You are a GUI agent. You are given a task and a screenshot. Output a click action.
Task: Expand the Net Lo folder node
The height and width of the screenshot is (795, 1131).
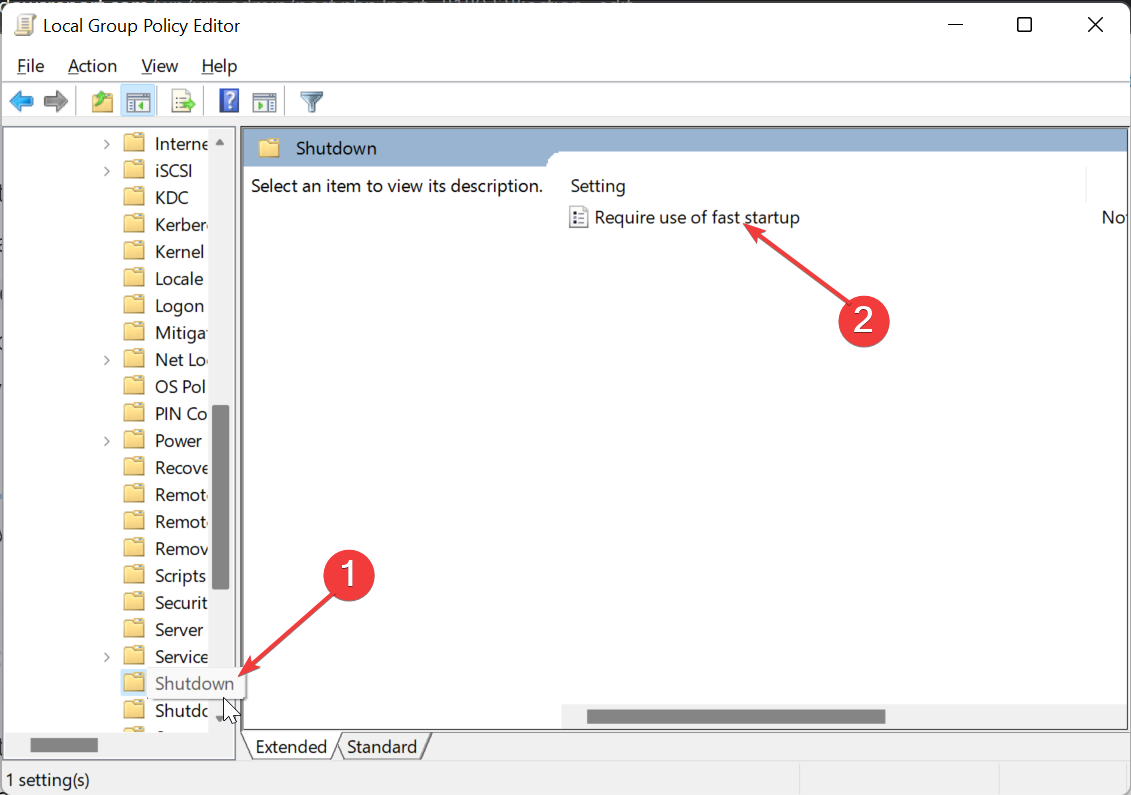pyautogui.click(x=107, y=360)
